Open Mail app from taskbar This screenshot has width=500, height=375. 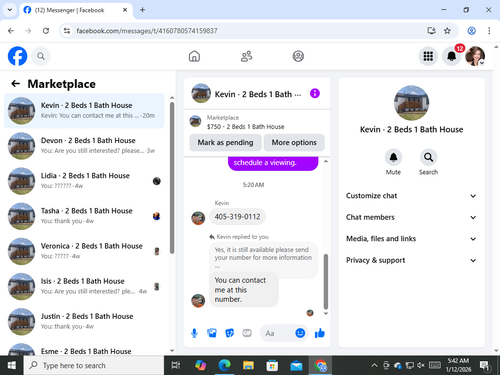[x=296, y=365]
